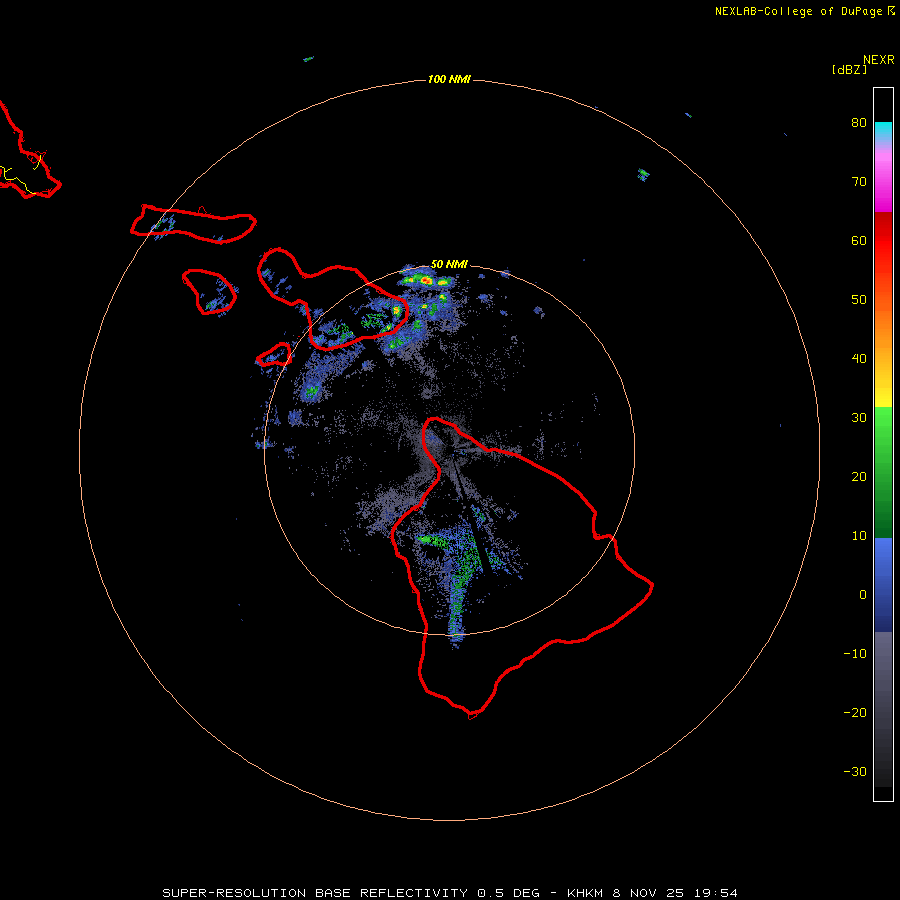Click the gray -15 dBZ band of the colorbar
This screenshot has width=900, height=900.
883,683
